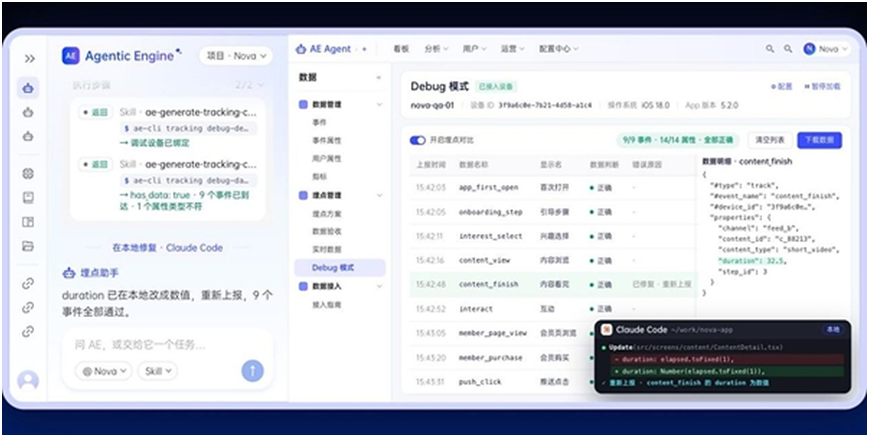Open the 看板 menu item
This screenshot has width=869, height=437.
pos(401,49)
